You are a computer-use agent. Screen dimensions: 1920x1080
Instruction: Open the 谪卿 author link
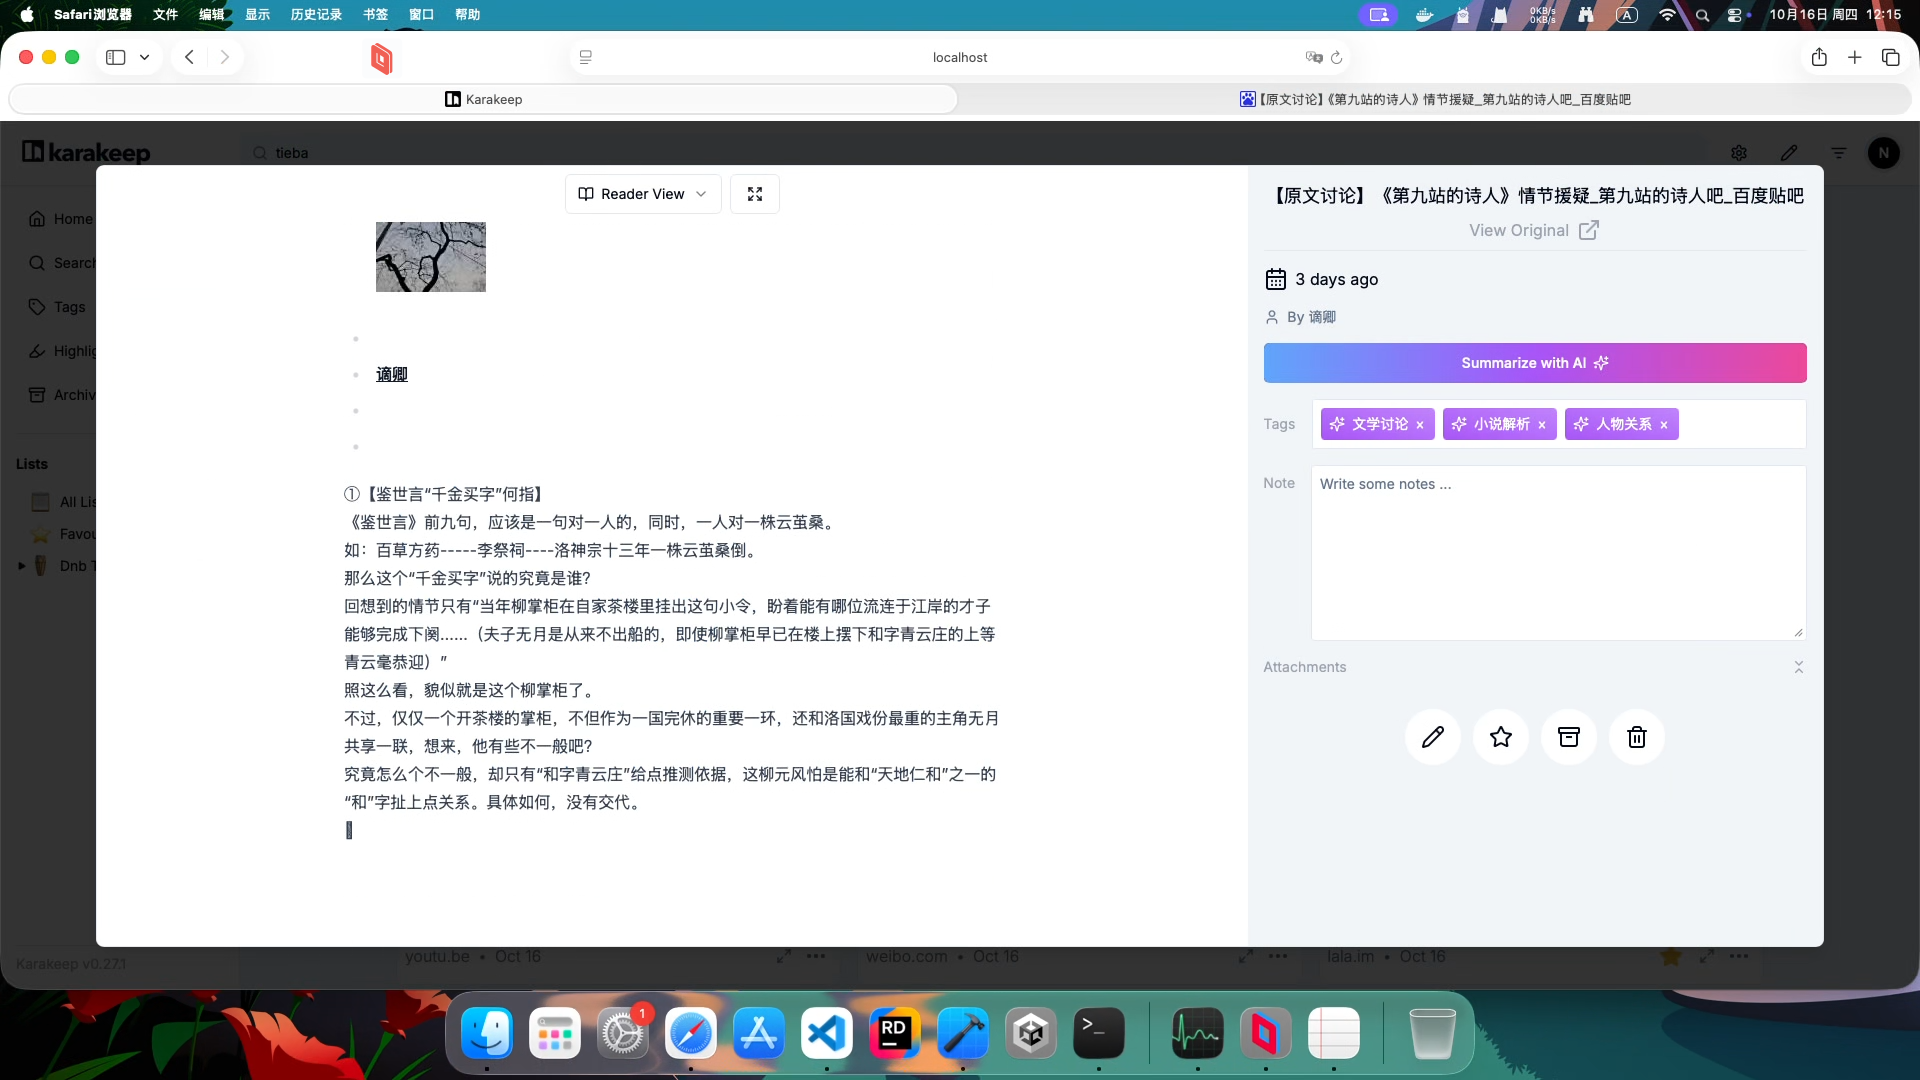coord(391,374)
